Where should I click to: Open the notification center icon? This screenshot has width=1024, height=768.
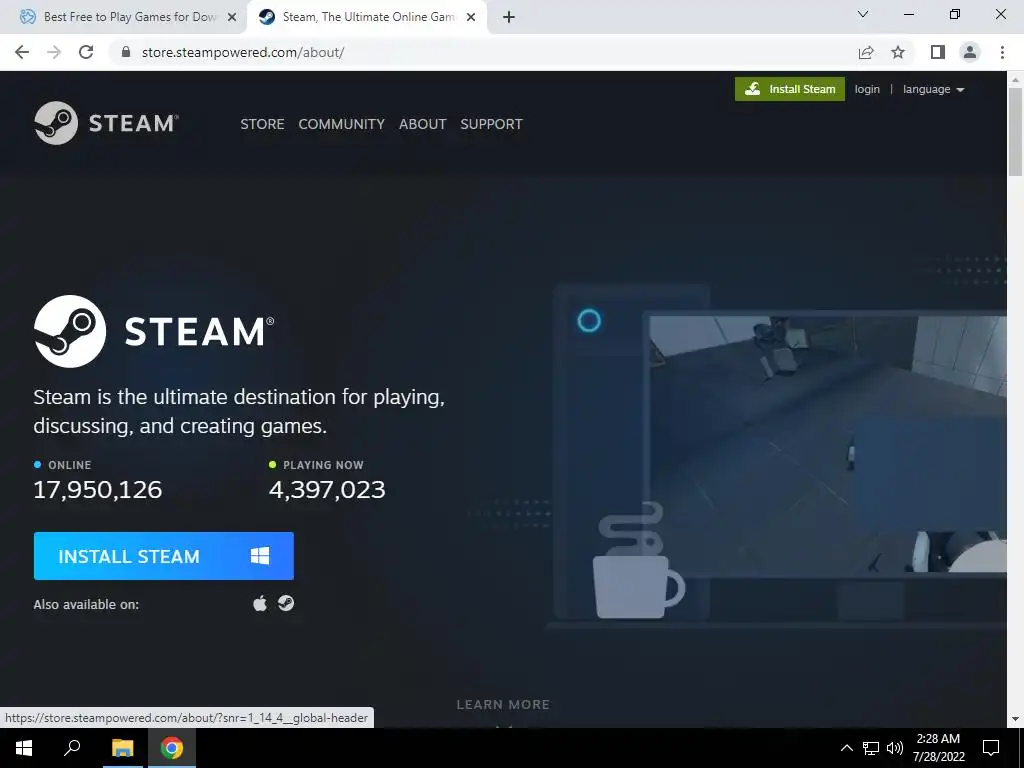pyautogui.click(x=991, y=748)
